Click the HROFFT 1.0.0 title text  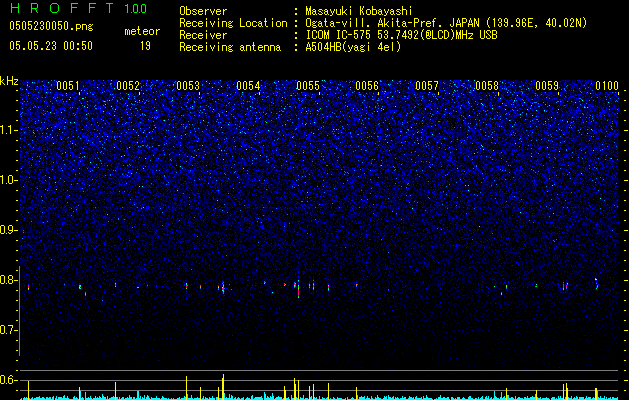tap(78, 8)
